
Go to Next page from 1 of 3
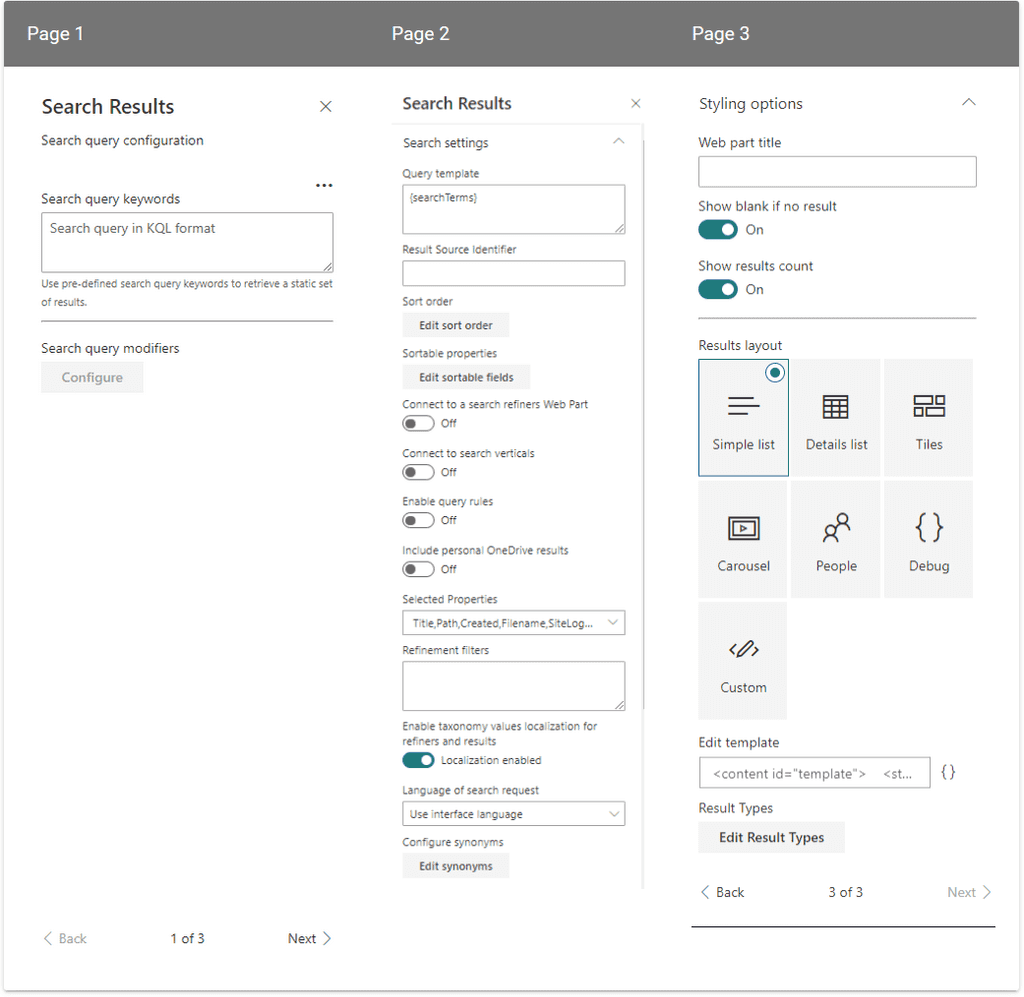pos(309,938)
